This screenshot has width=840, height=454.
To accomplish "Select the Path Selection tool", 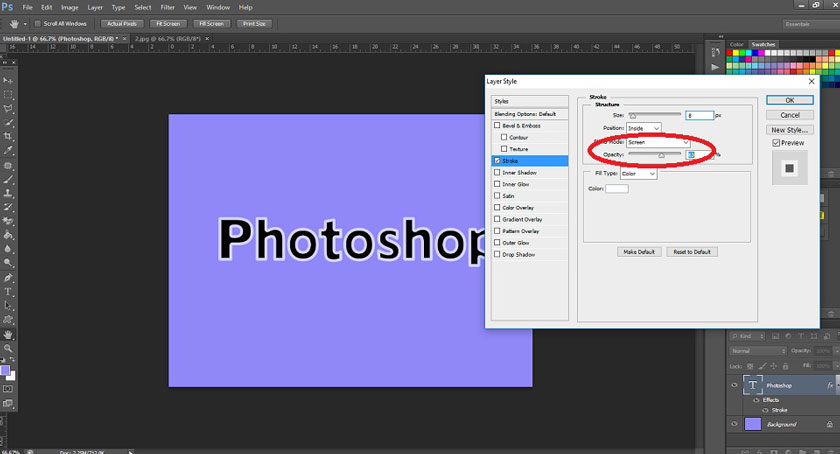I will pos(8,306).
